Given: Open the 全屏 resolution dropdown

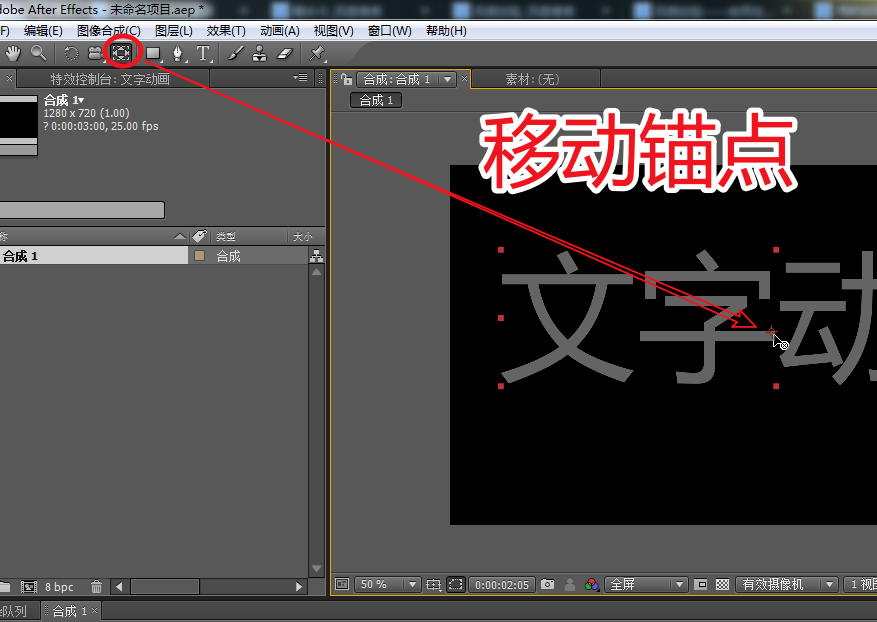Looking at the screenshot, I should click(646, 585).
